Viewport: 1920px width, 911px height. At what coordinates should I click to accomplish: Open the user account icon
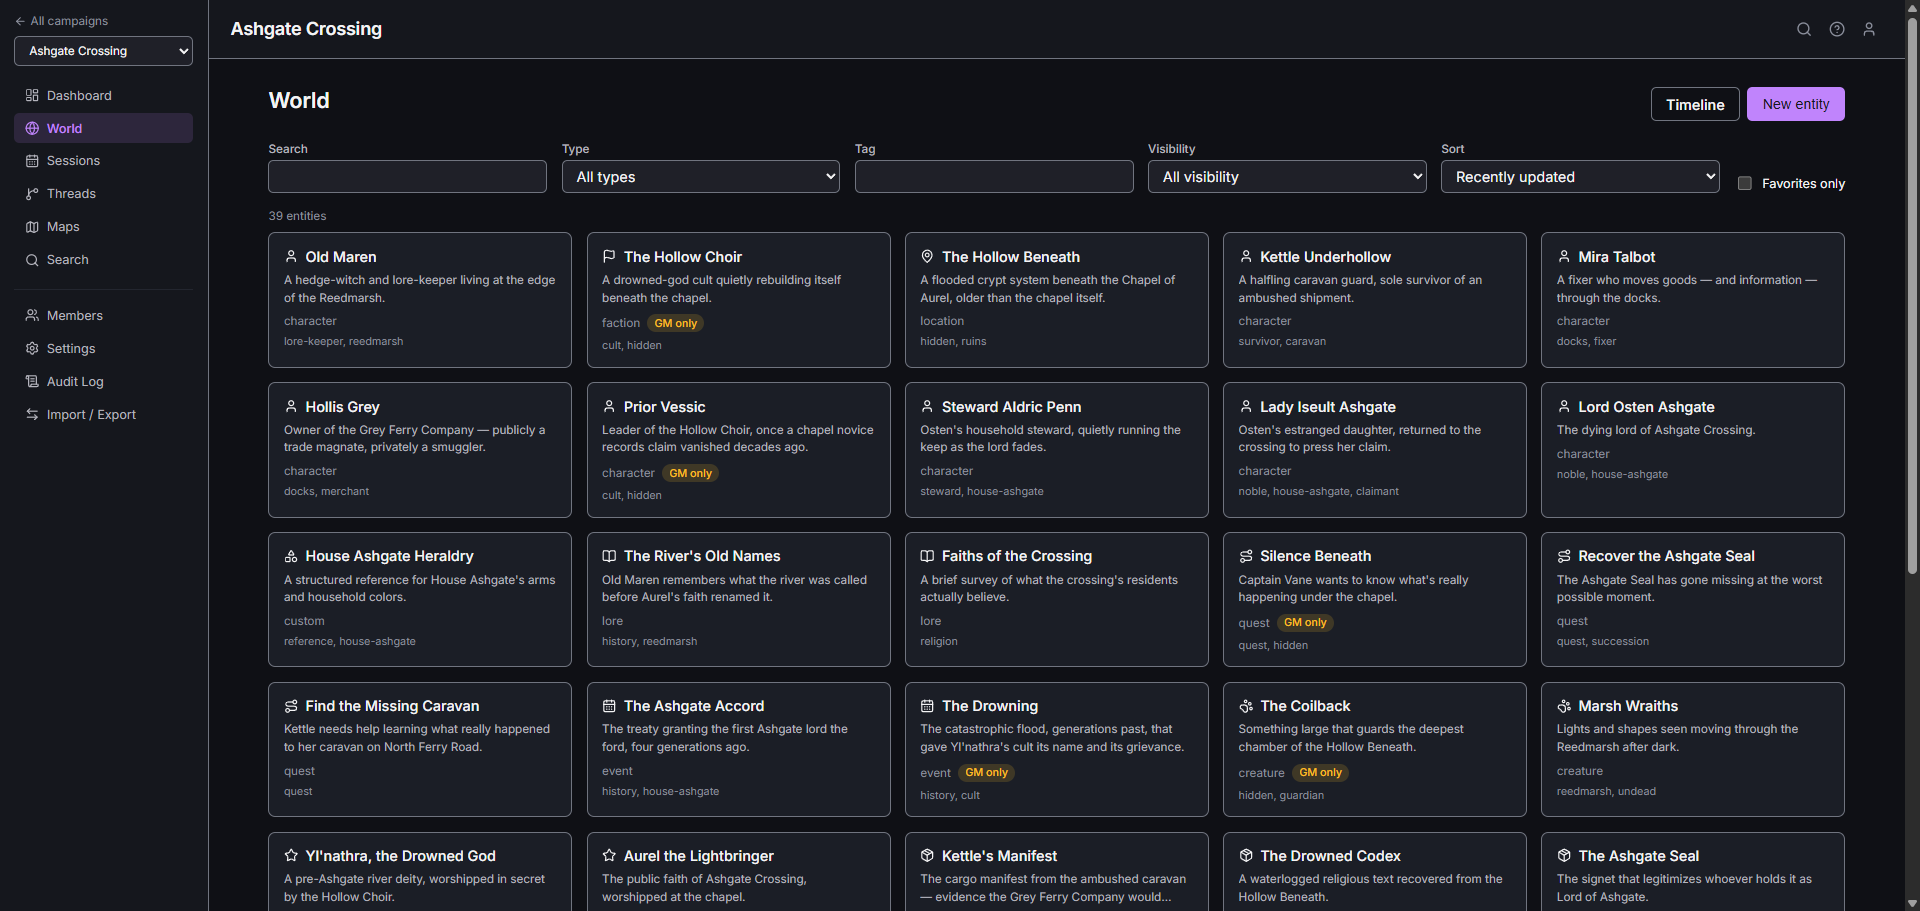(1869, 29)
